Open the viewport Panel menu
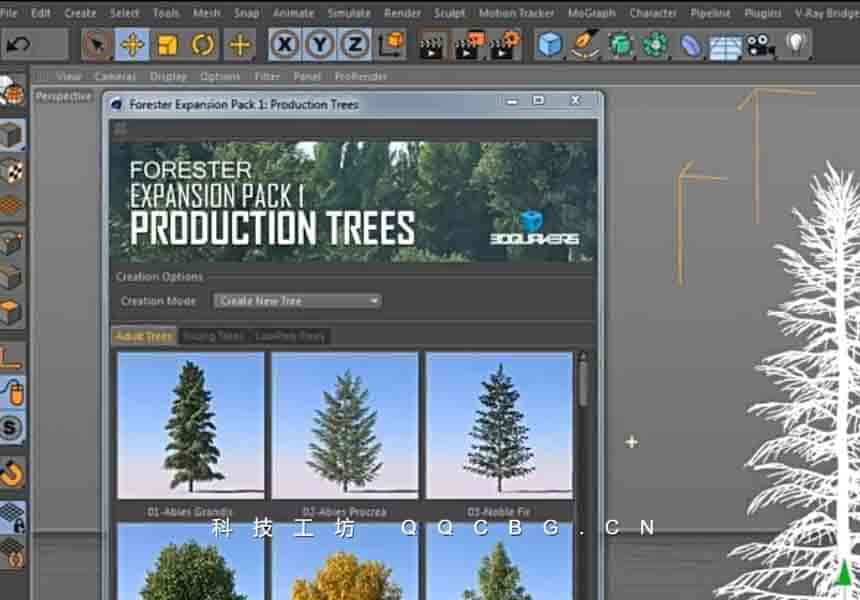The height and width of the screenshot is (600, 860). click(307, 76)
